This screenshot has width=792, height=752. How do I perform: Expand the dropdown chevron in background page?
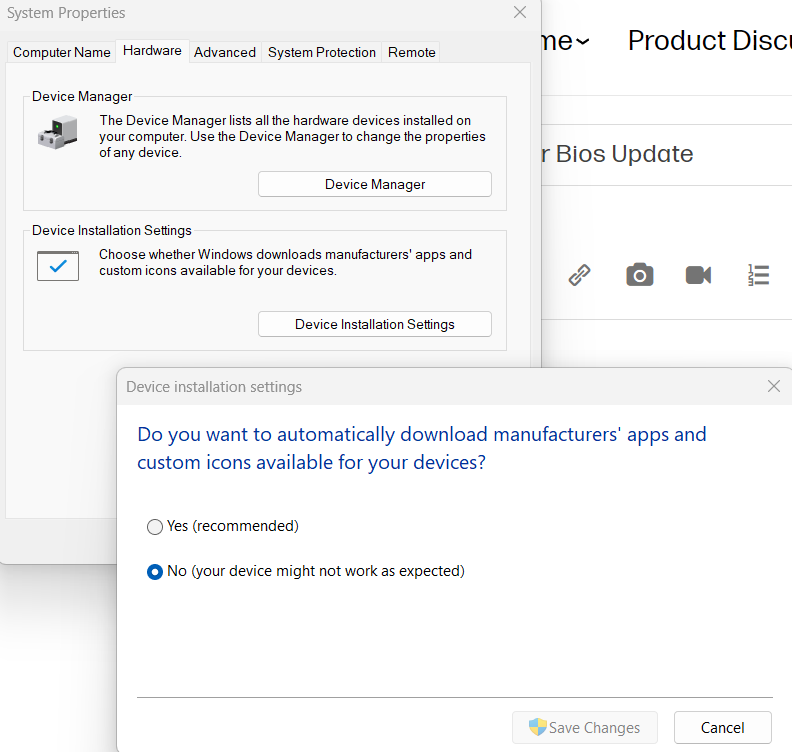click(582, 41)
